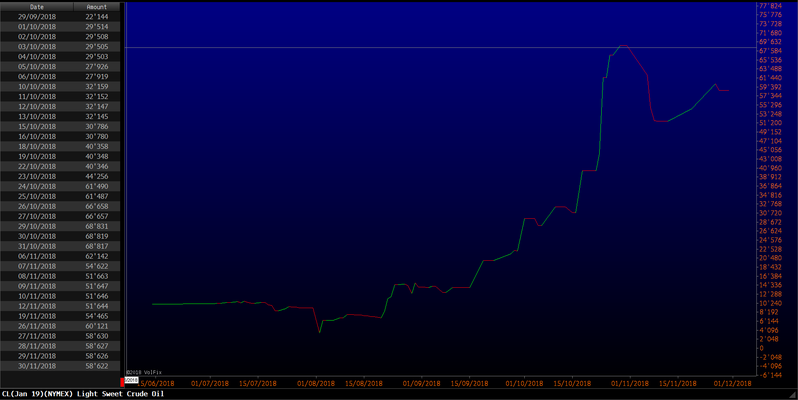Screen dimensions: 798x400
Task: Select the 27/10/2018 date row
Action: coord(60,216)
